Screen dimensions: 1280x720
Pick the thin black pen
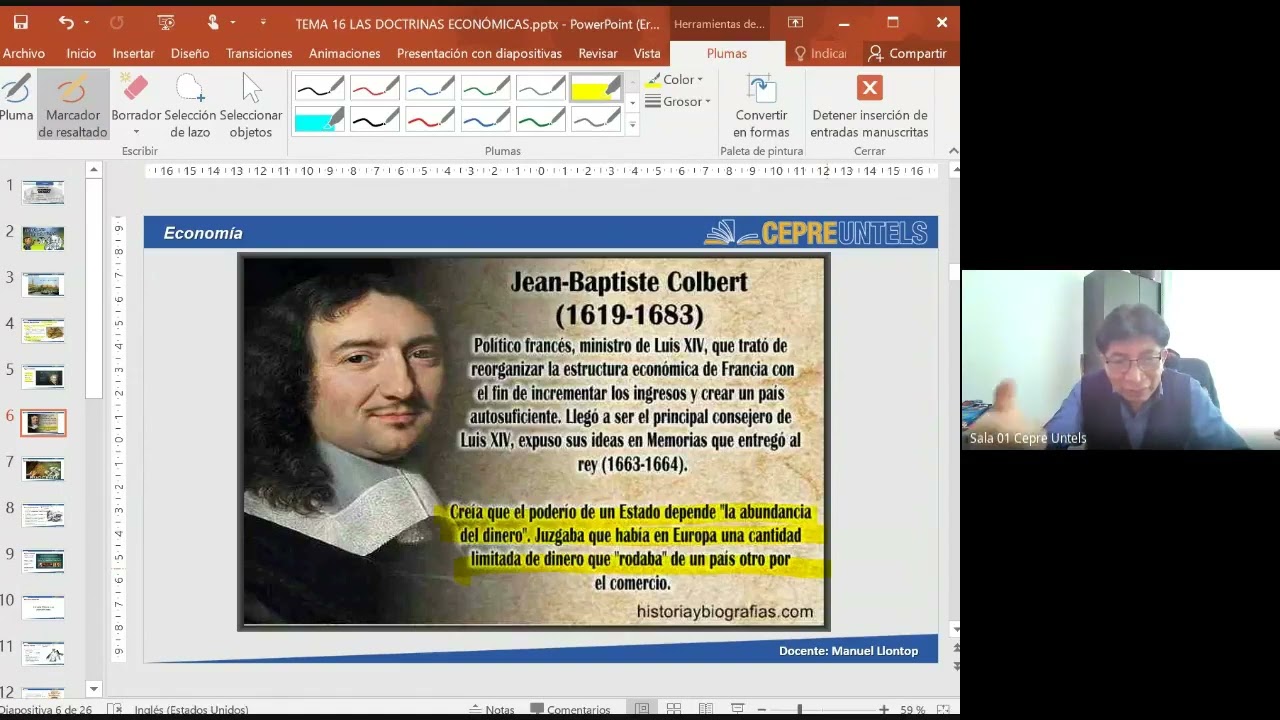tap(320, 88)
